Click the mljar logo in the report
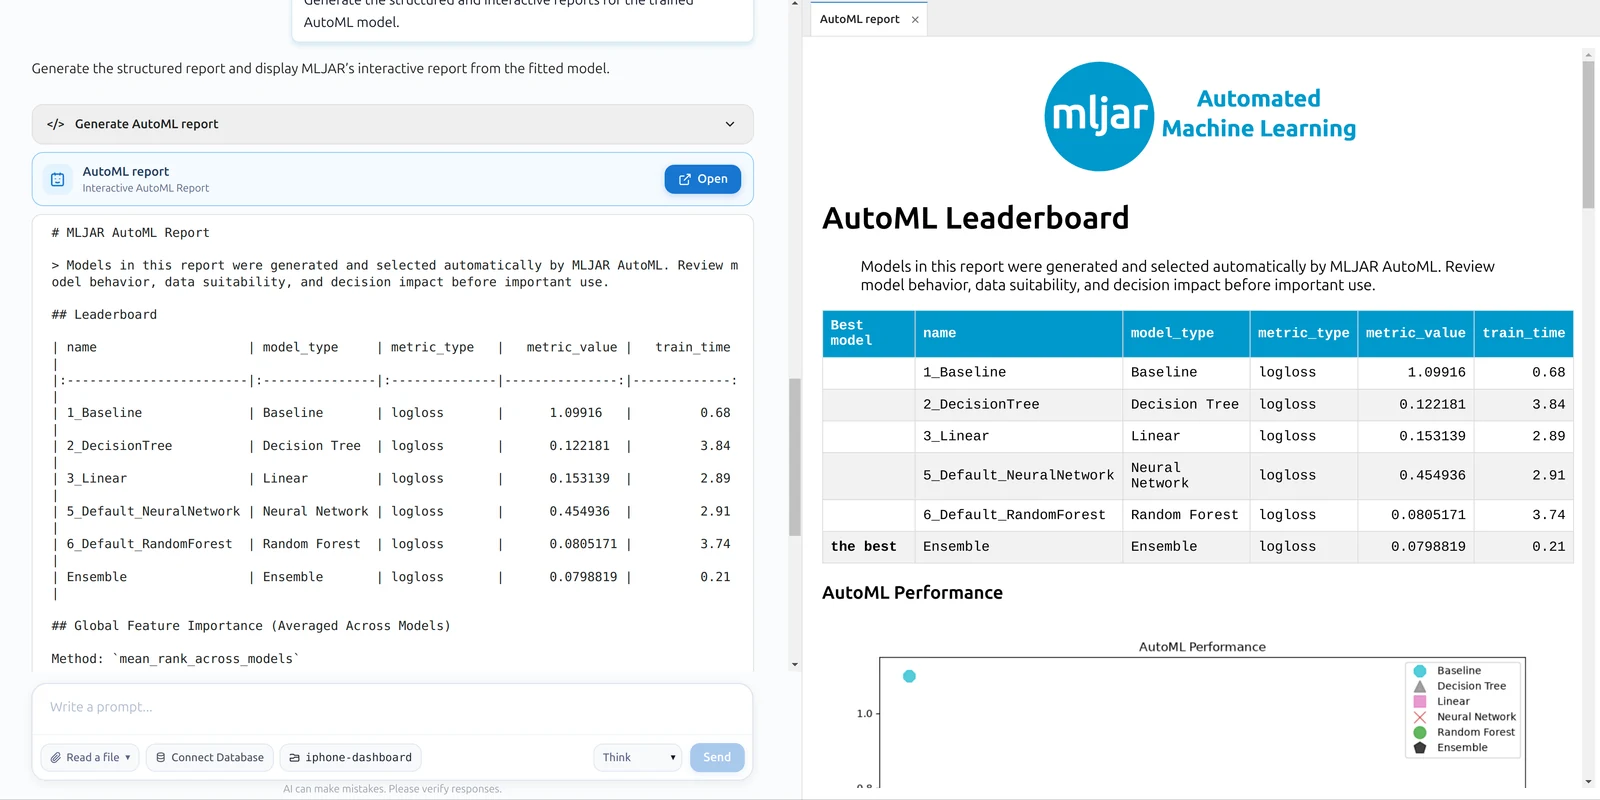 (x=1099, y=117)
